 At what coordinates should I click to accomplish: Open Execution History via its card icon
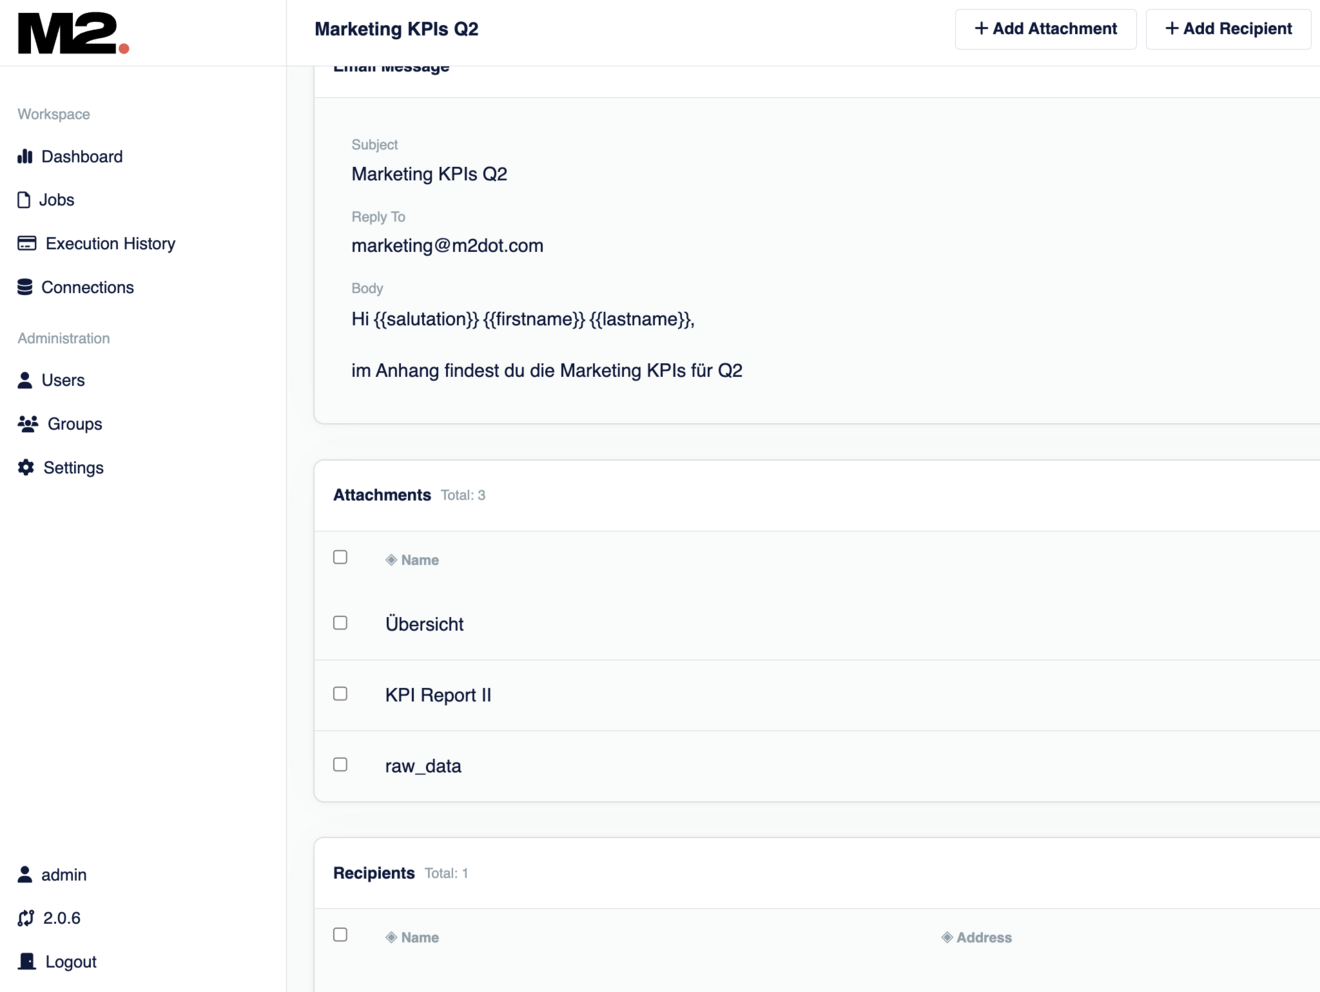coord(24,243)
